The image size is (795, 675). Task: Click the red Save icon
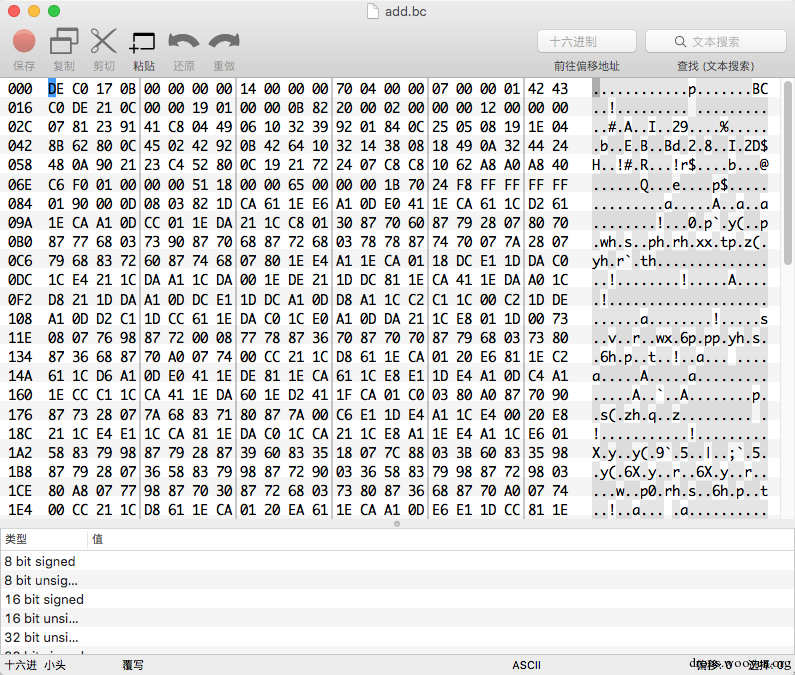pyautogui.click(x=24, y=41)
